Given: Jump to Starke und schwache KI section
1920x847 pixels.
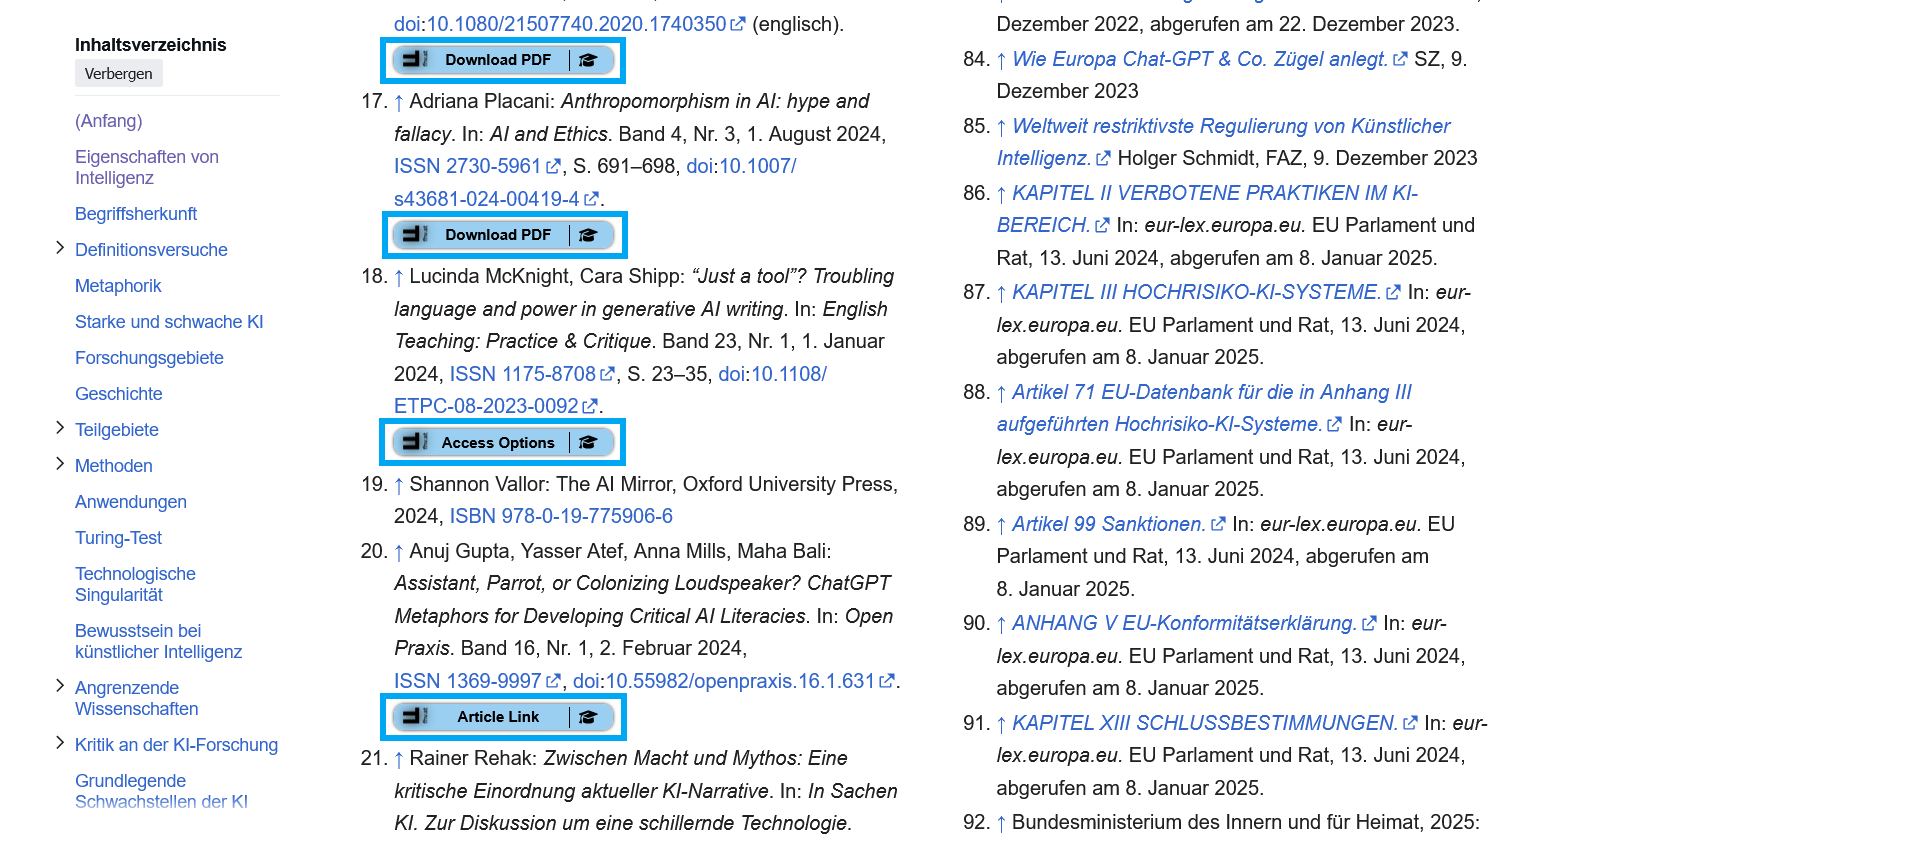Looking at the screenshot, I should tap(169, 322).
